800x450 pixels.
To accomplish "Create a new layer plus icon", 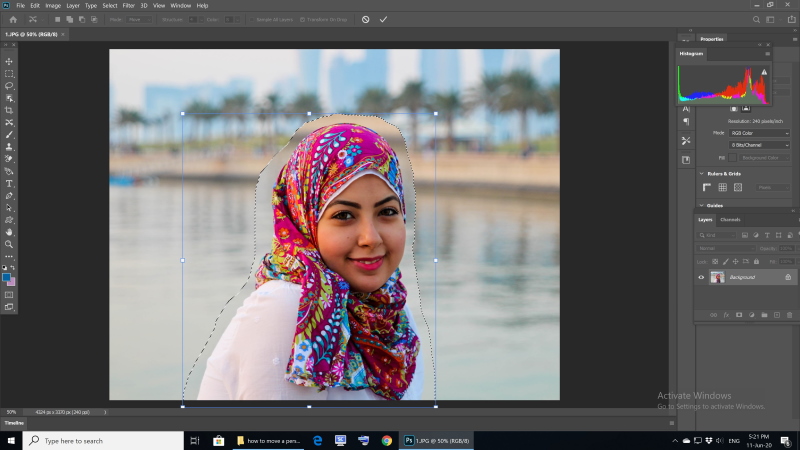I will click(777, 315).
